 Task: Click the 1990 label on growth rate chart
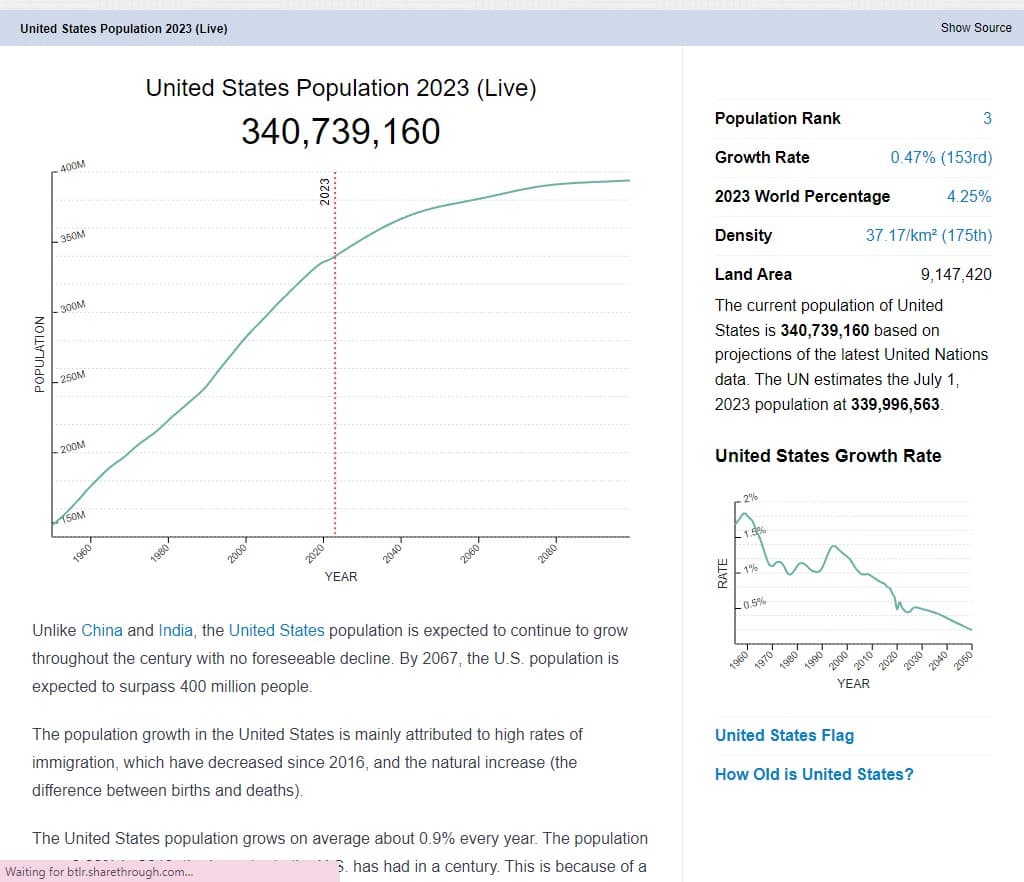(815, 658)
